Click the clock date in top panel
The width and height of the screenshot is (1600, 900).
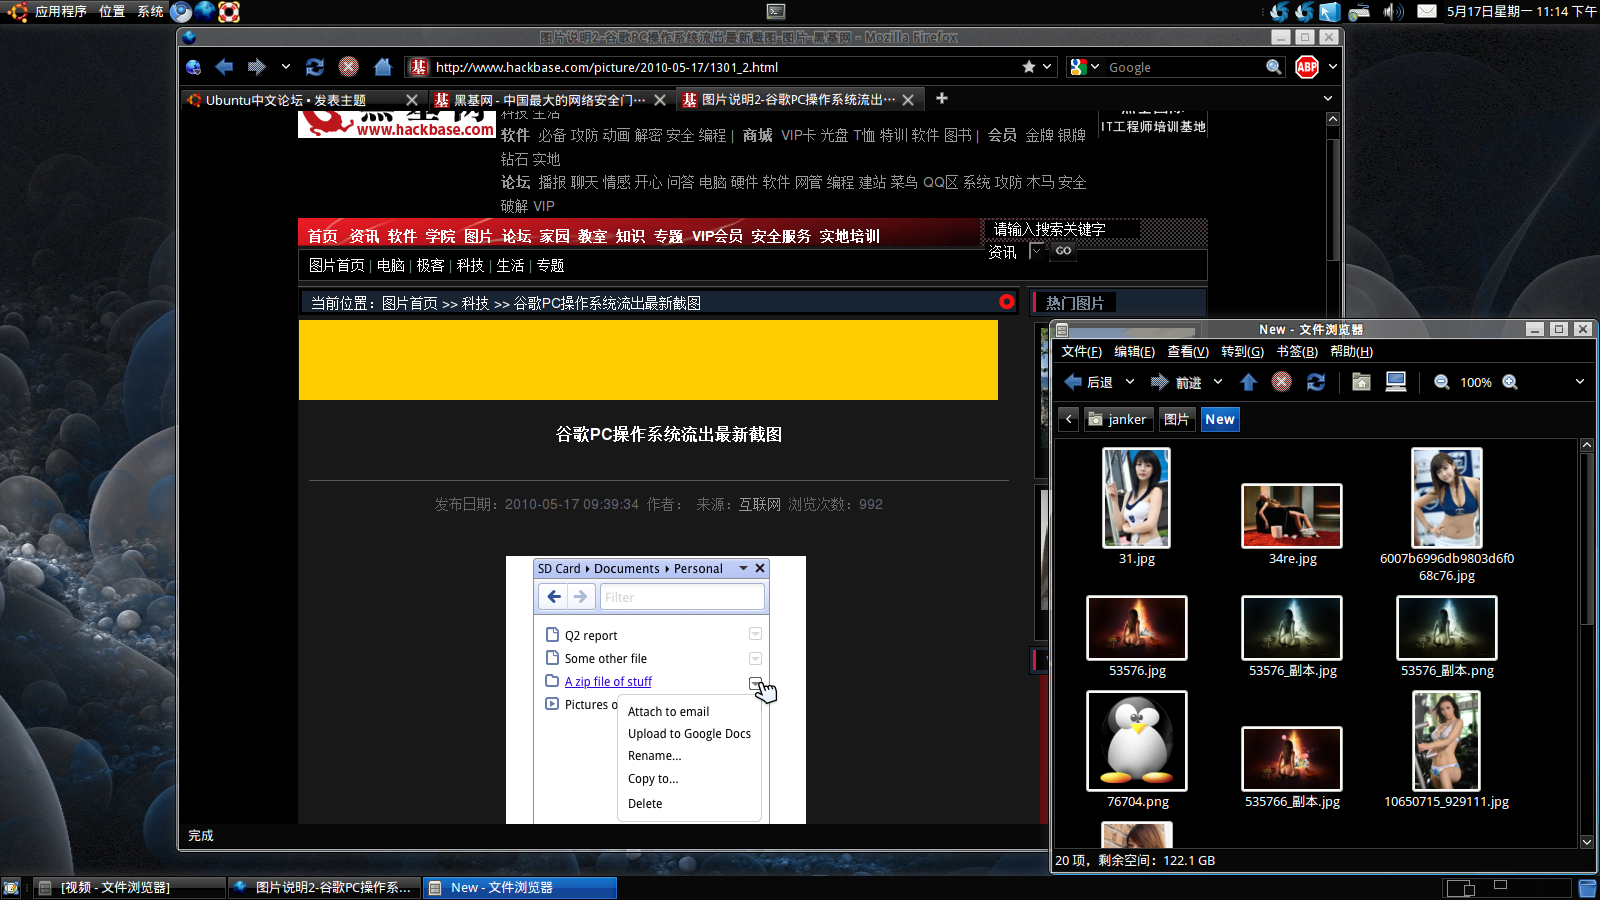pos(1521,12)
